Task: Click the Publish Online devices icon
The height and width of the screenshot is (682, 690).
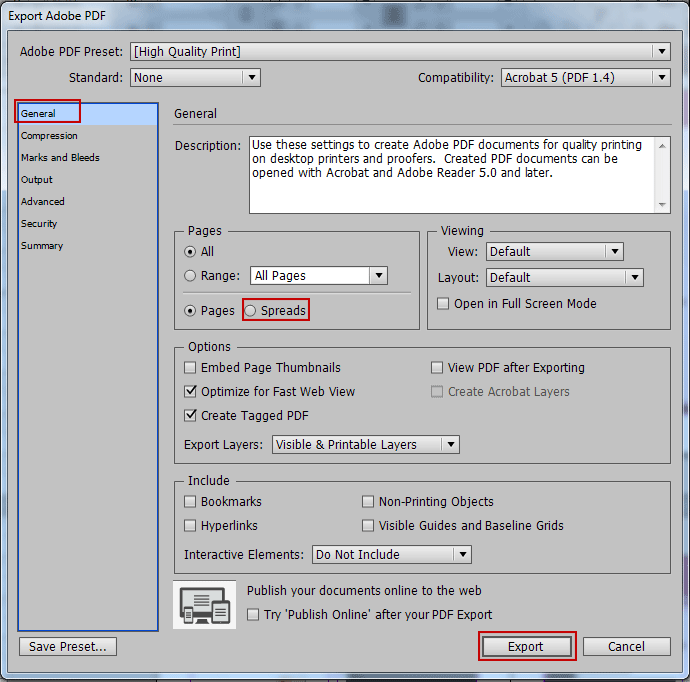Action: tap(205, 605)
